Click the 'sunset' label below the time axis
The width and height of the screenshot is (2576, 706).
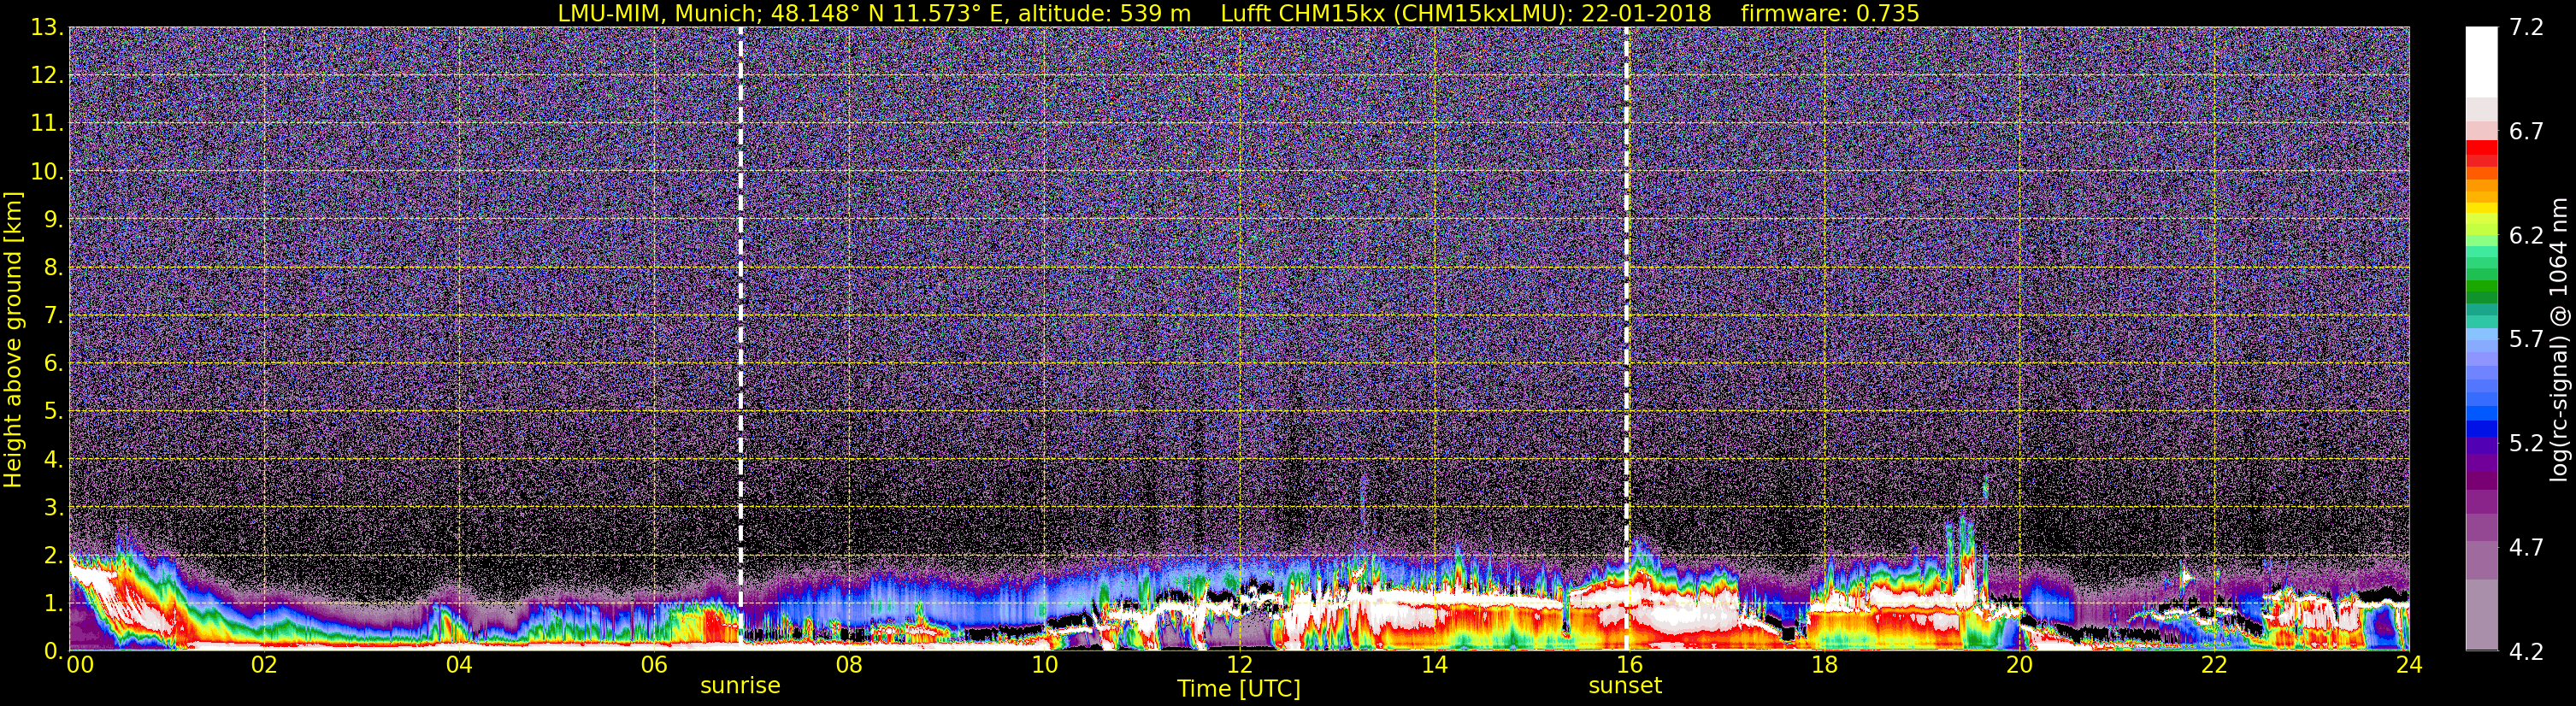pos(1625,686)
